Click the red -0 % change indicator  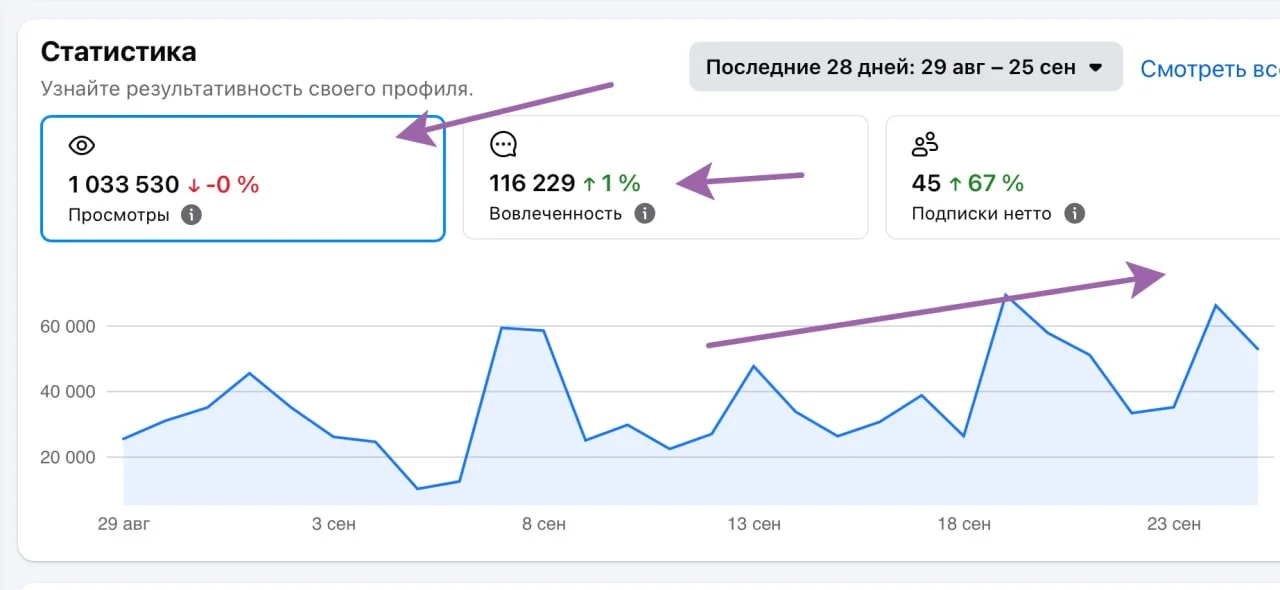click(223, 185)
